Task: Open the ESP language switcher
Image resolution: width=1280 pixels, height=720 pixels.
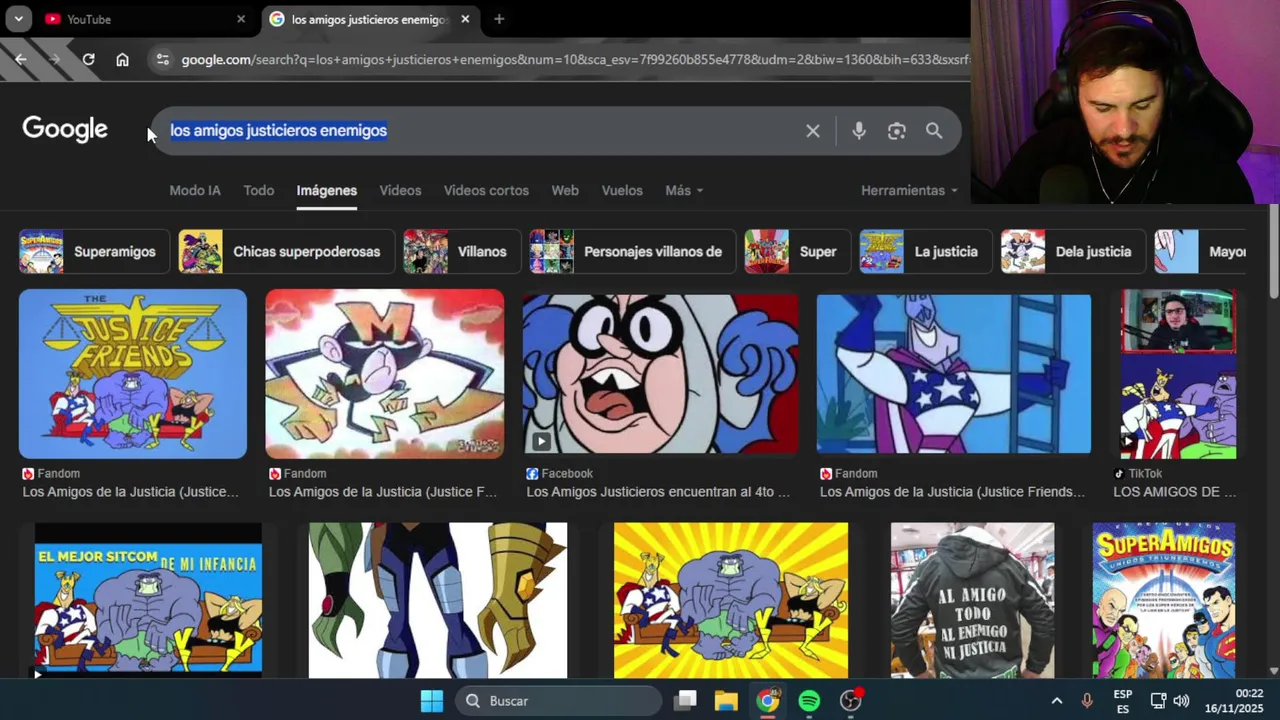Action: (1123, 701)
